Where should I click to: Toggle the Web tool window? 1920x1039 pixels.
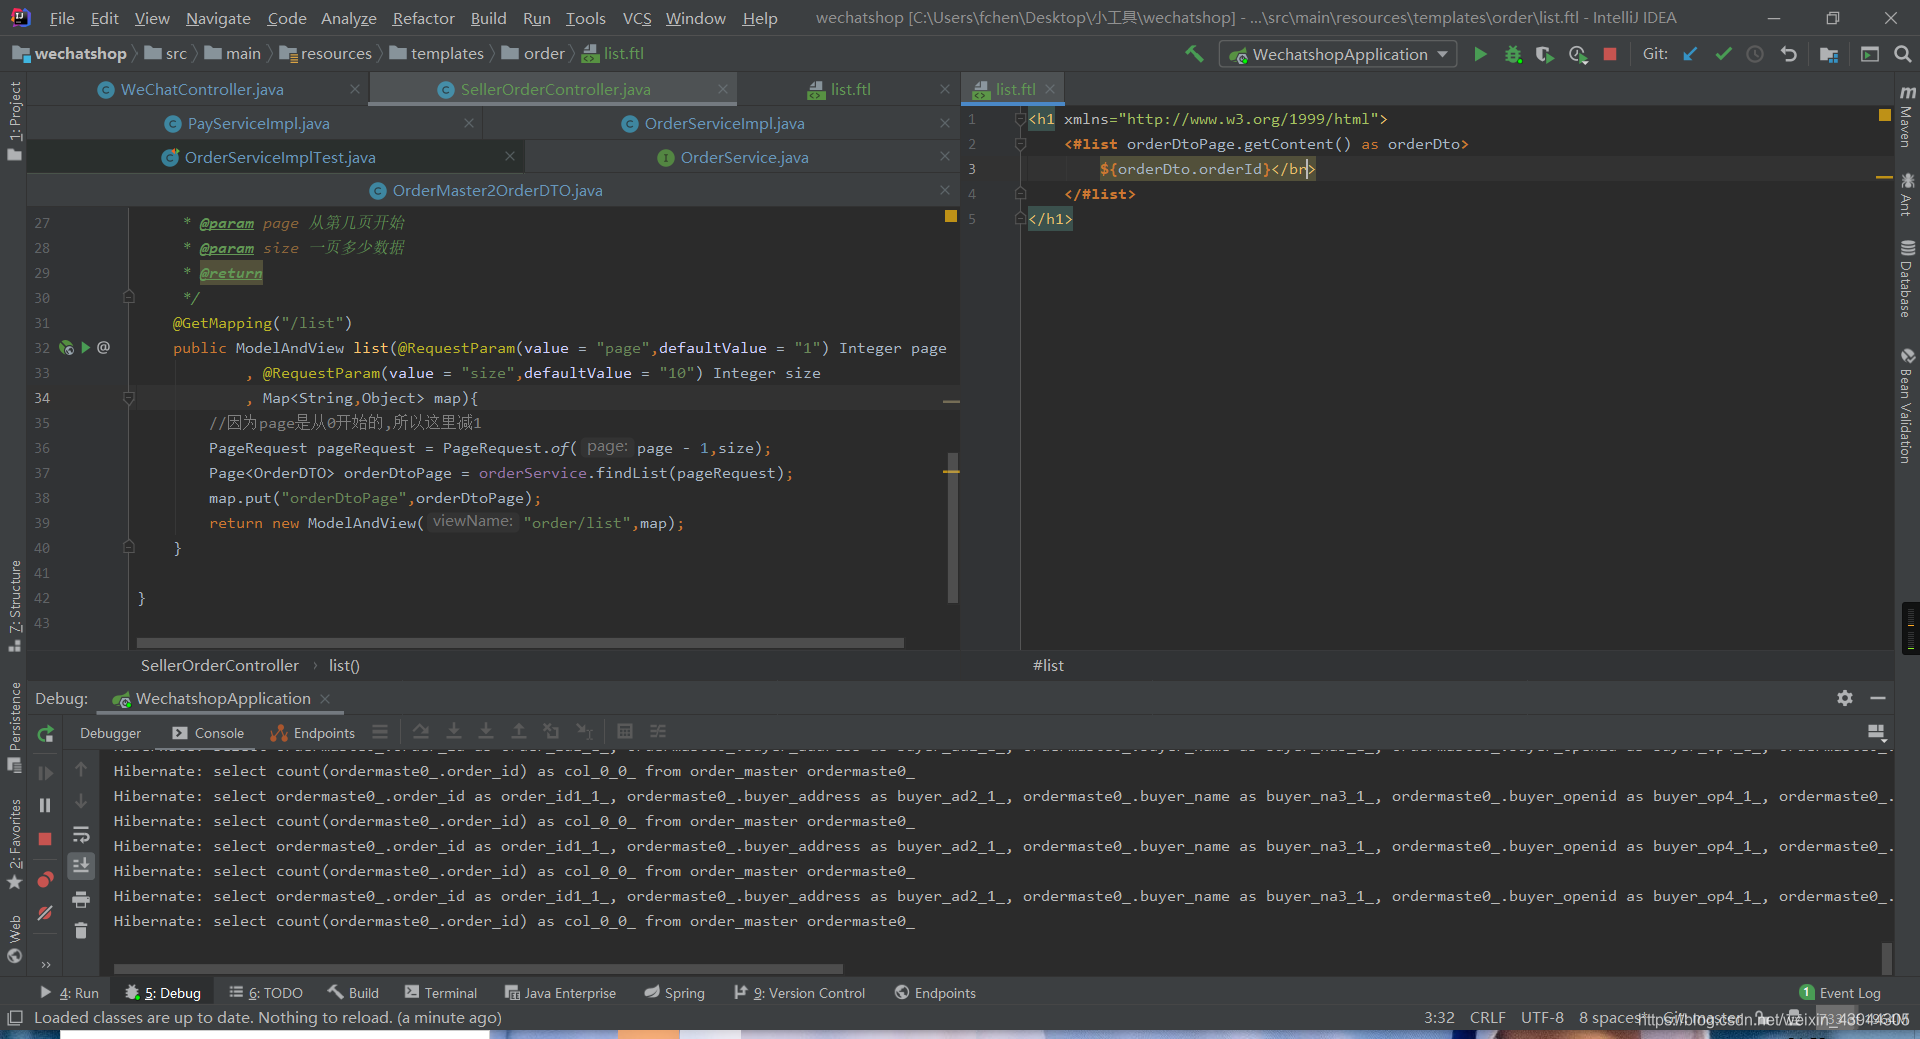14,939
